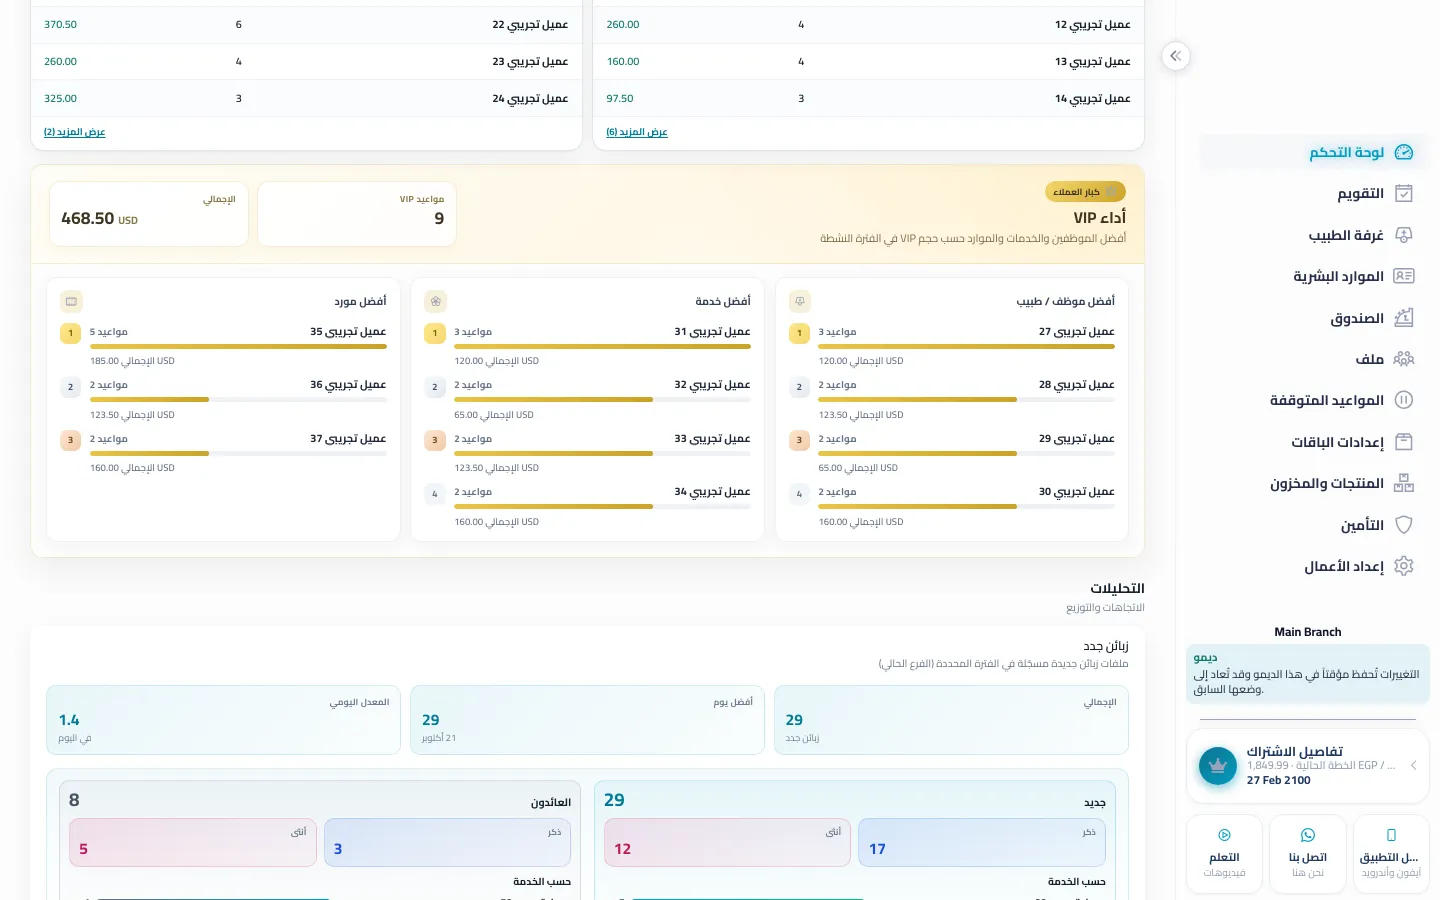Click أنثى 5 box under العائدون
This screenshot has height=900, width=1440.
click(193, 843)
